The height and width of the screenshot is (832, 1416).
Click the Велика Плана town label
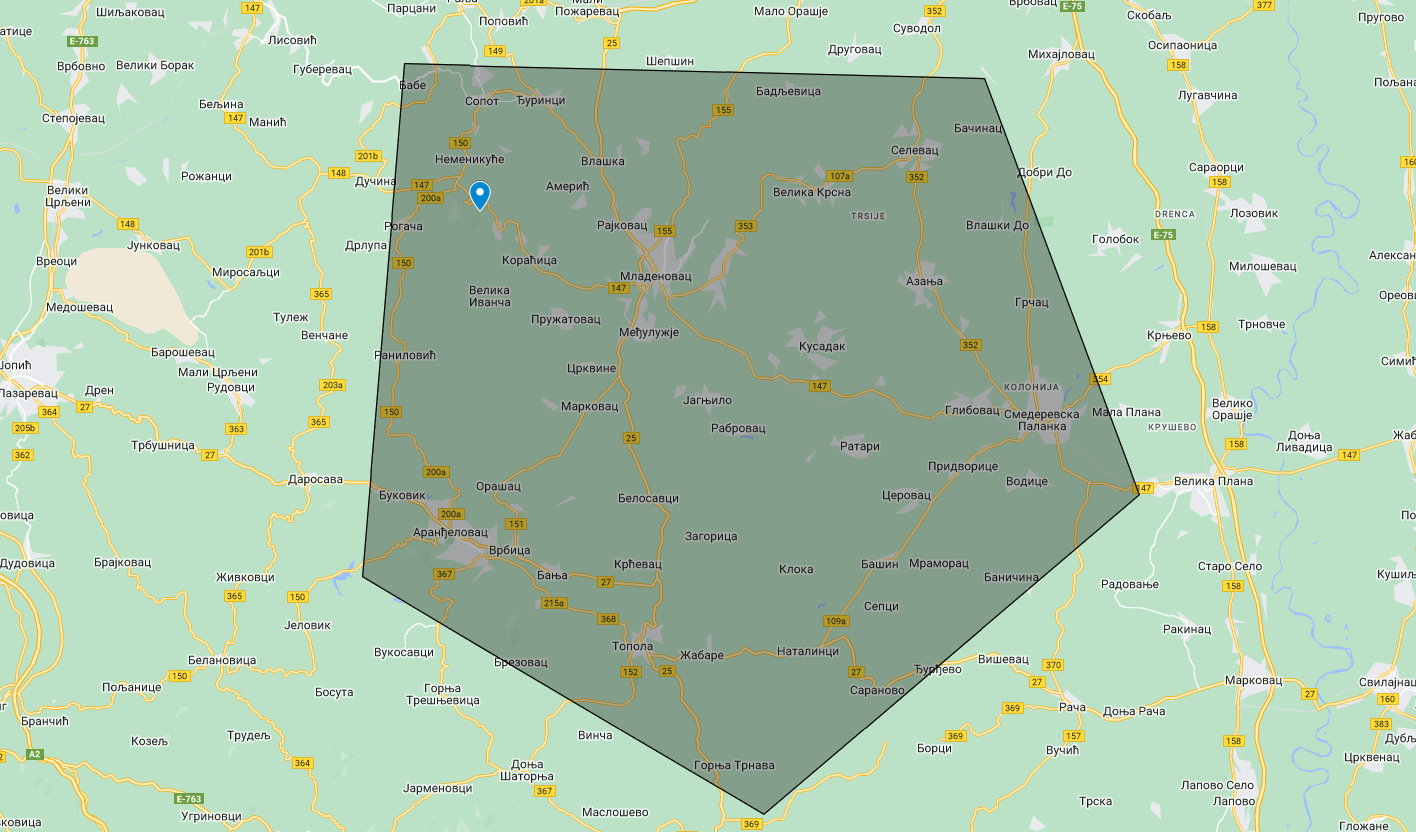(x=1213, y=481)
